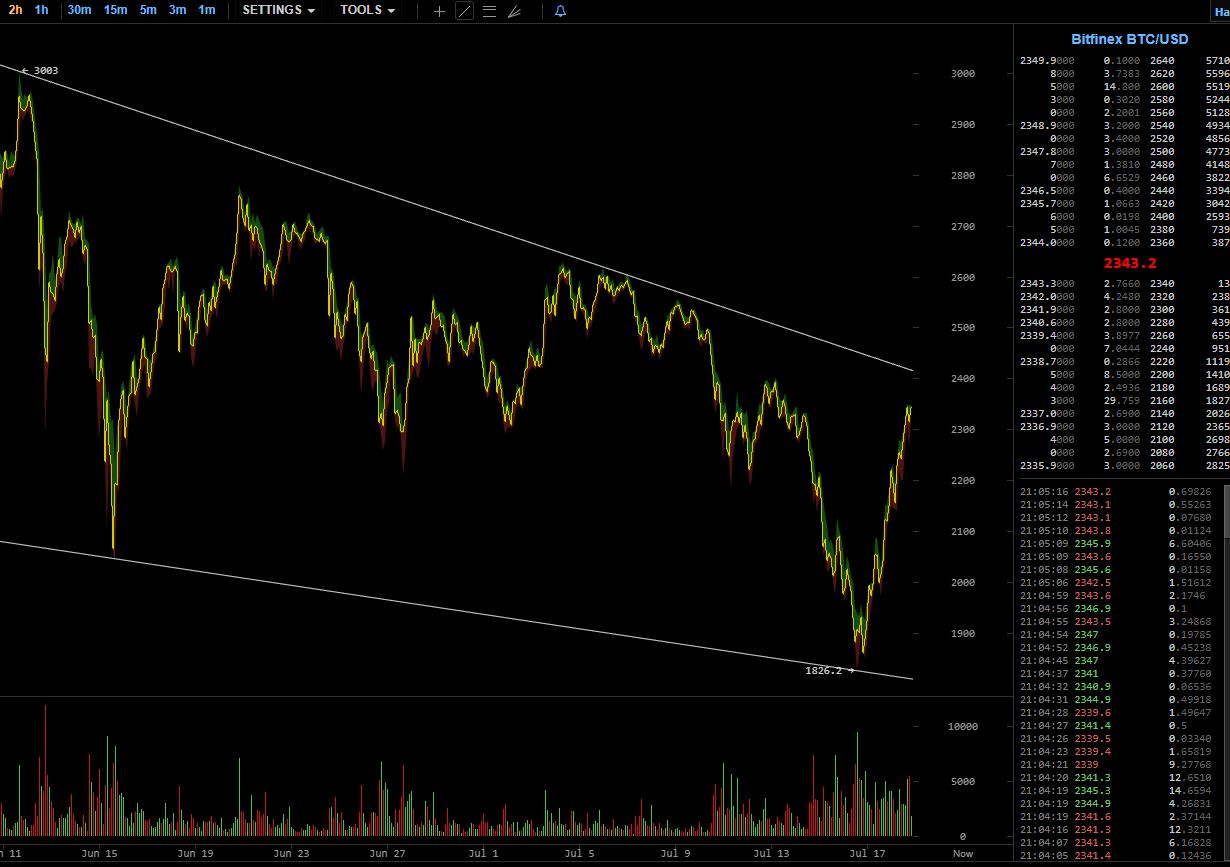Image resolution: width=1230 pixels, height=867 pixels.
Task: Click bid price 2336.9000 row
Action: [1047, 427]
